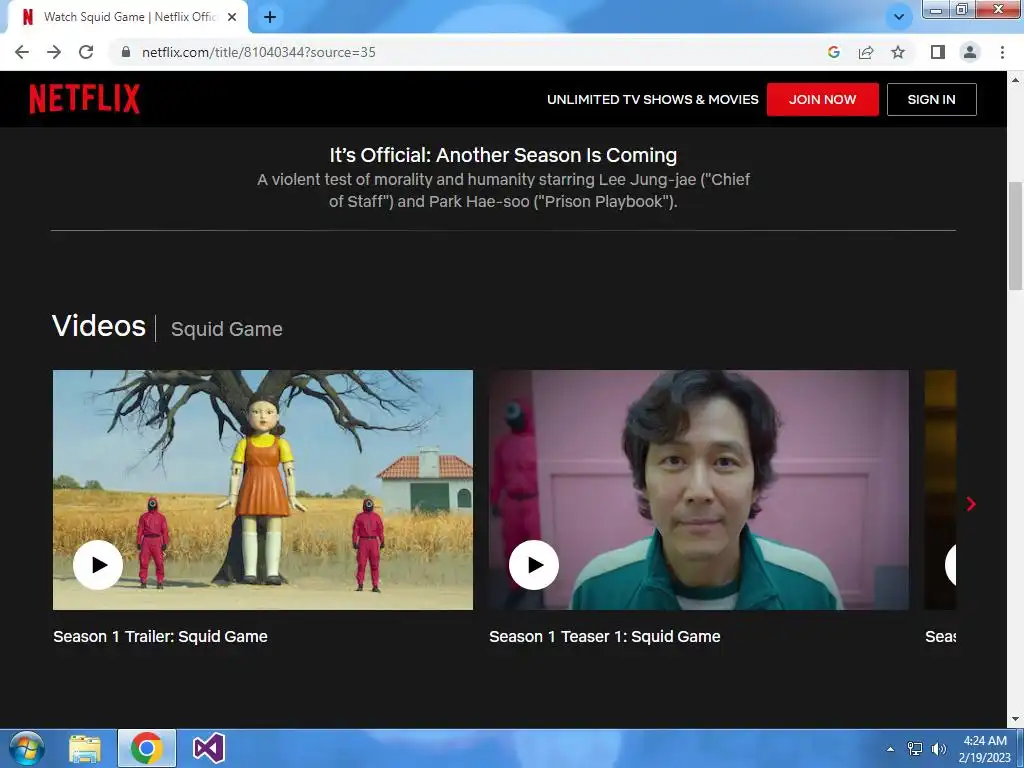The image size is (1024, 768).
Task: Play the Season 1 Teaser 1 video
Action: 534,565
